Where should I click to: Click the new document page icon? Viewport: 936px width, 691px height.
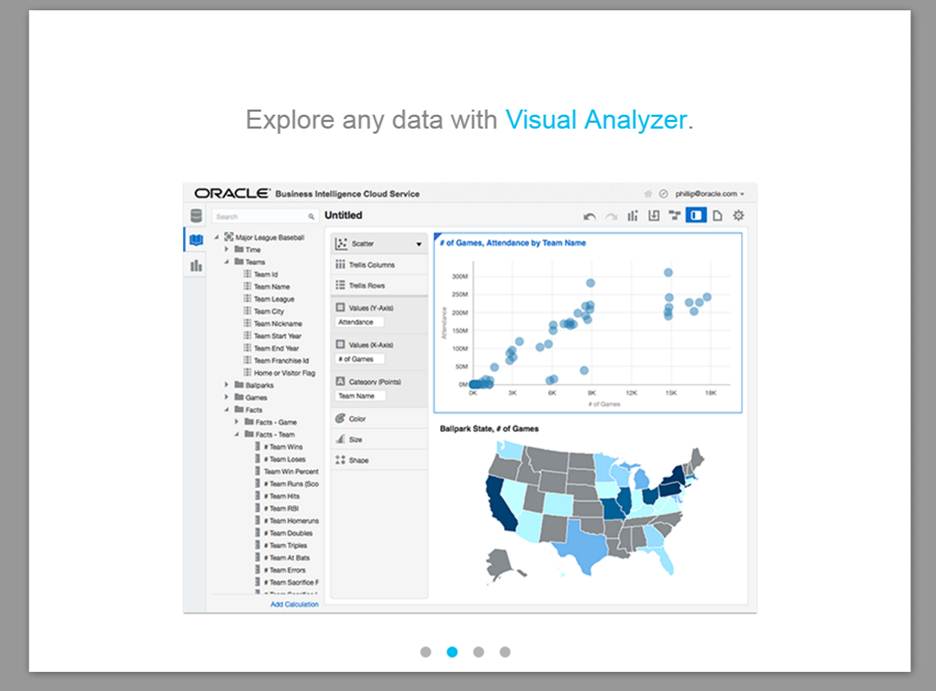tap(717, 216)
